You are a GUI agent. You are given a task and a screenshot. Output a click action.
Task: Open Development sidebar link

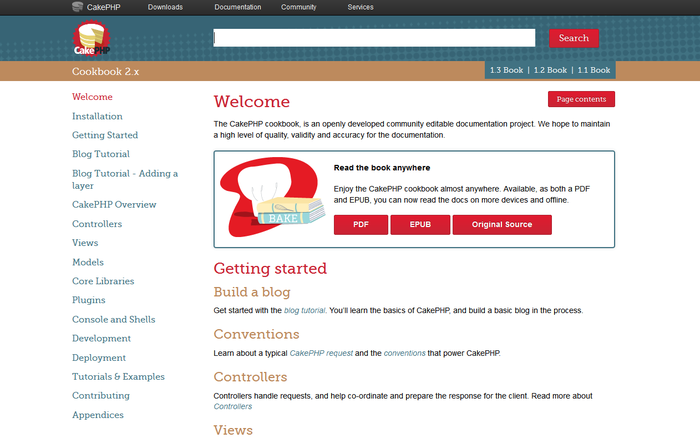(101, 338)
